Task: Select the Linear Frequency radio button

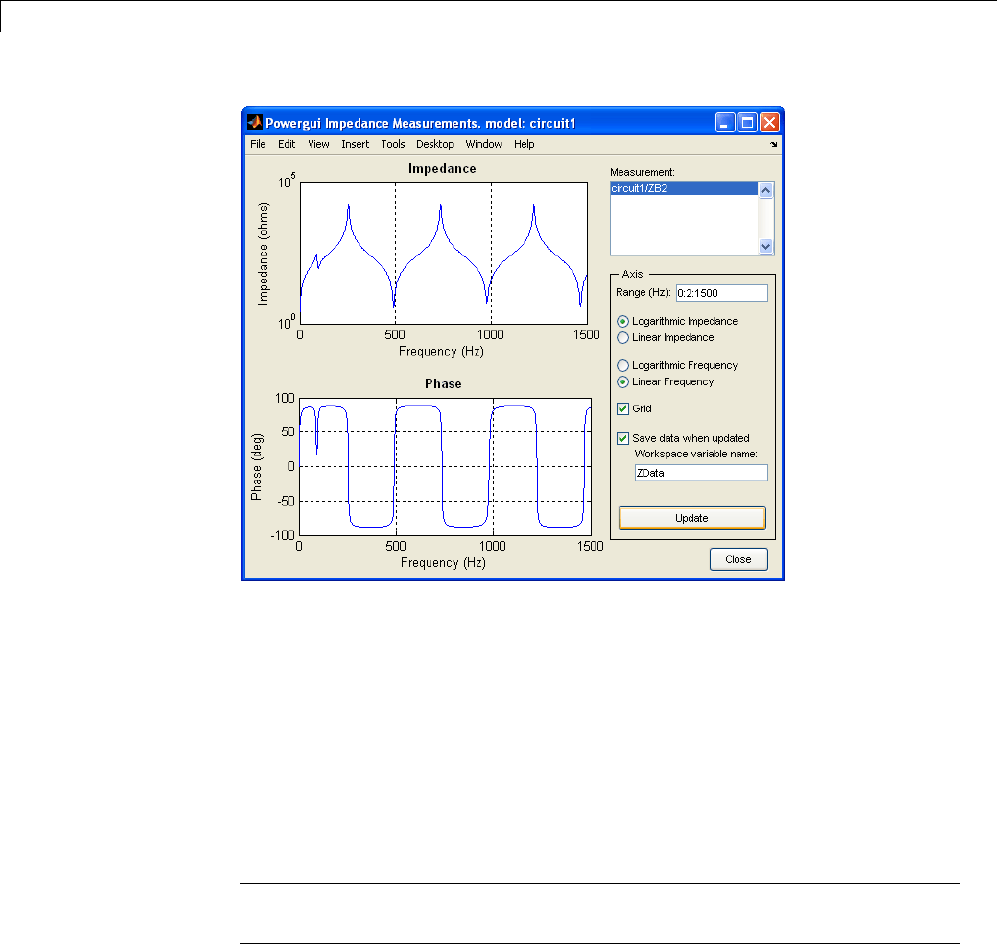Action: pos(623,382)
